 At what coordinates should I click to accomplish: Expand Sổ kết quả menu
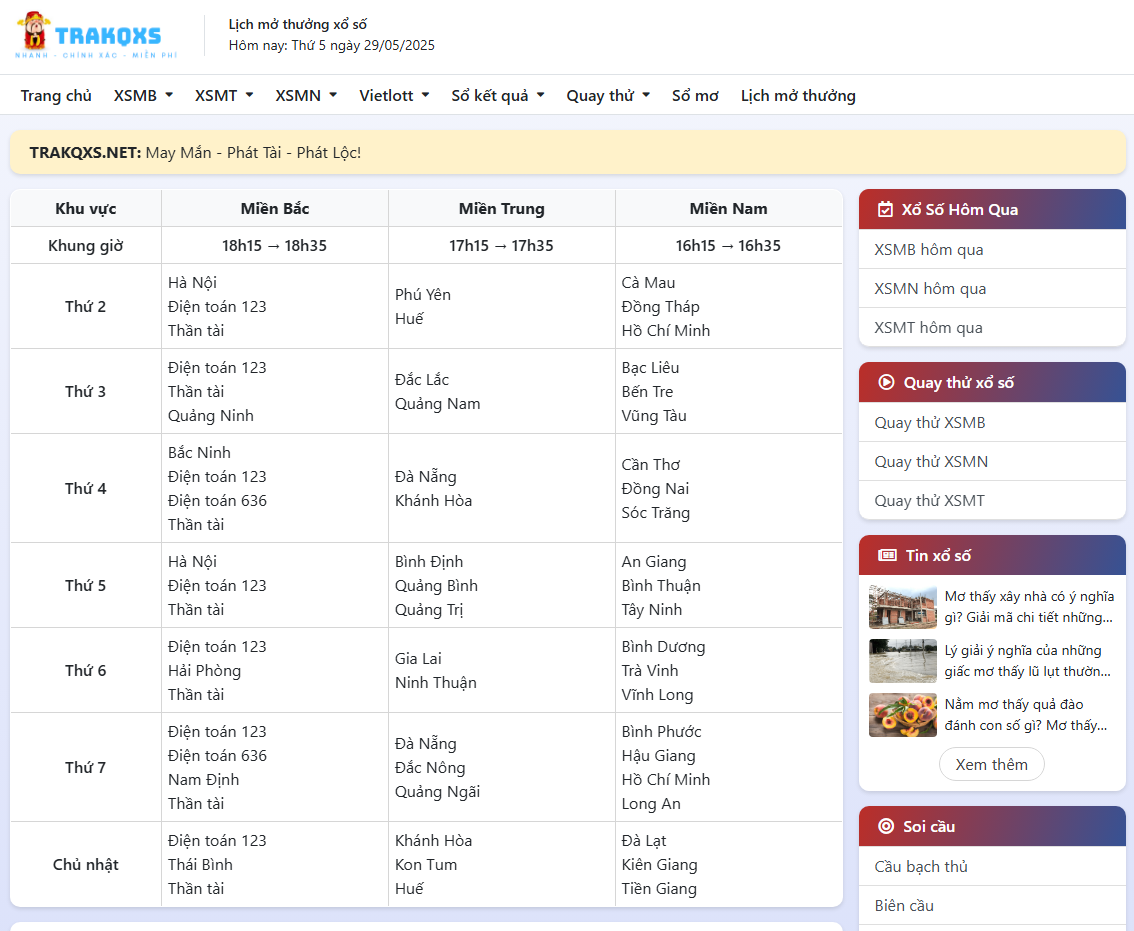click(497, 95)
